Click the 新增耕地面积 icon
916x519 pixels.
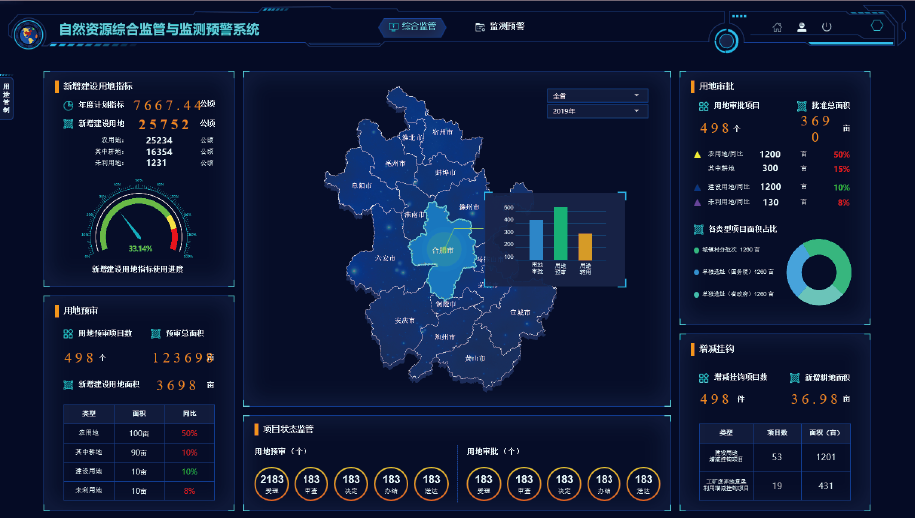coord(795,378)
